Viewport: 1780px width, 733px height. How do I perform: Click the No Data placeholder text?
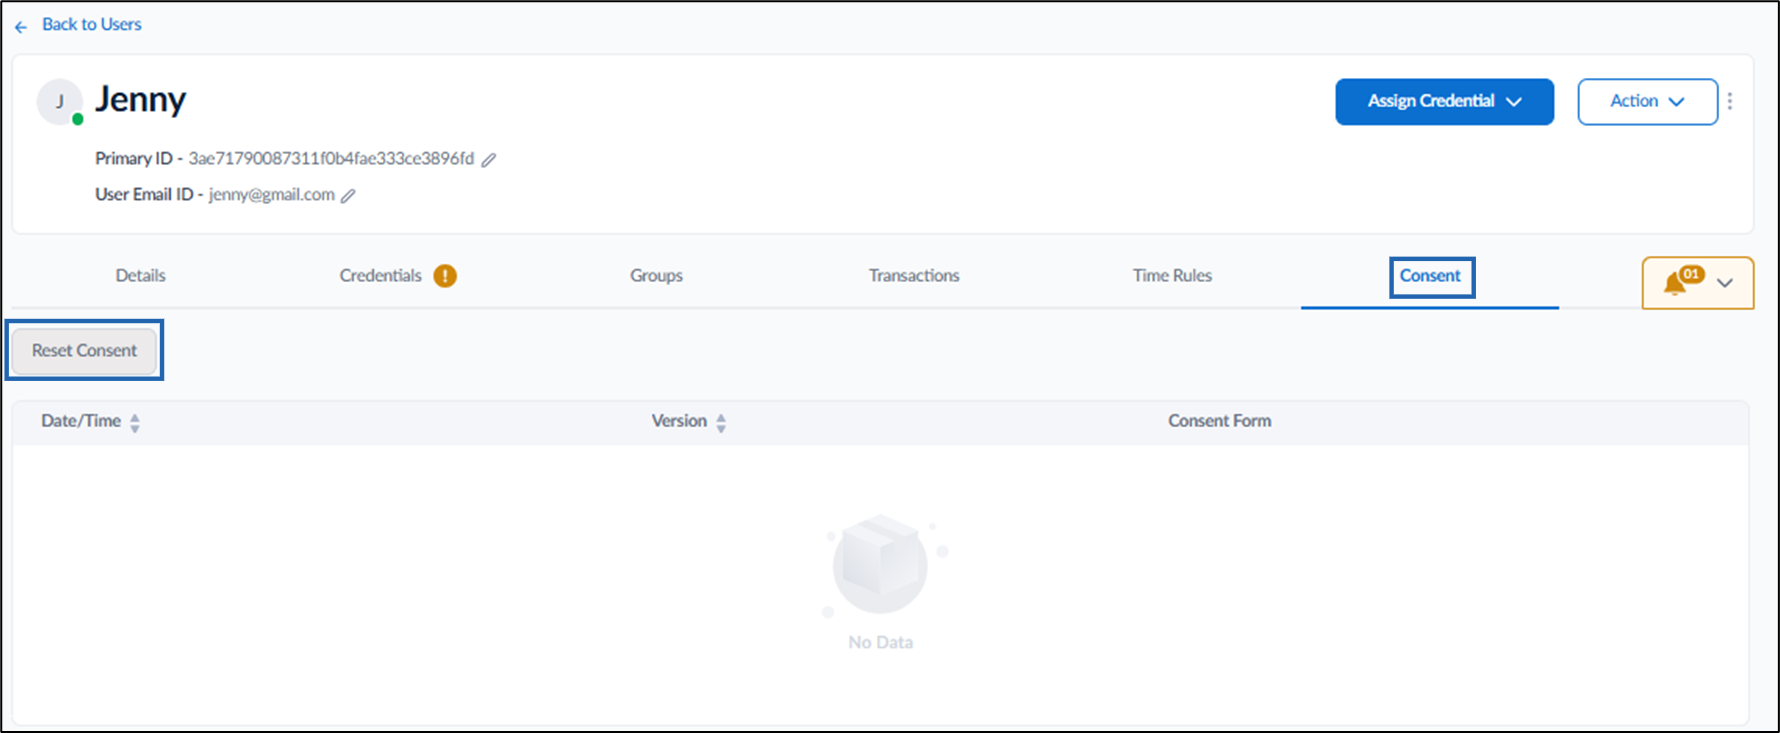tap(880, 642)
